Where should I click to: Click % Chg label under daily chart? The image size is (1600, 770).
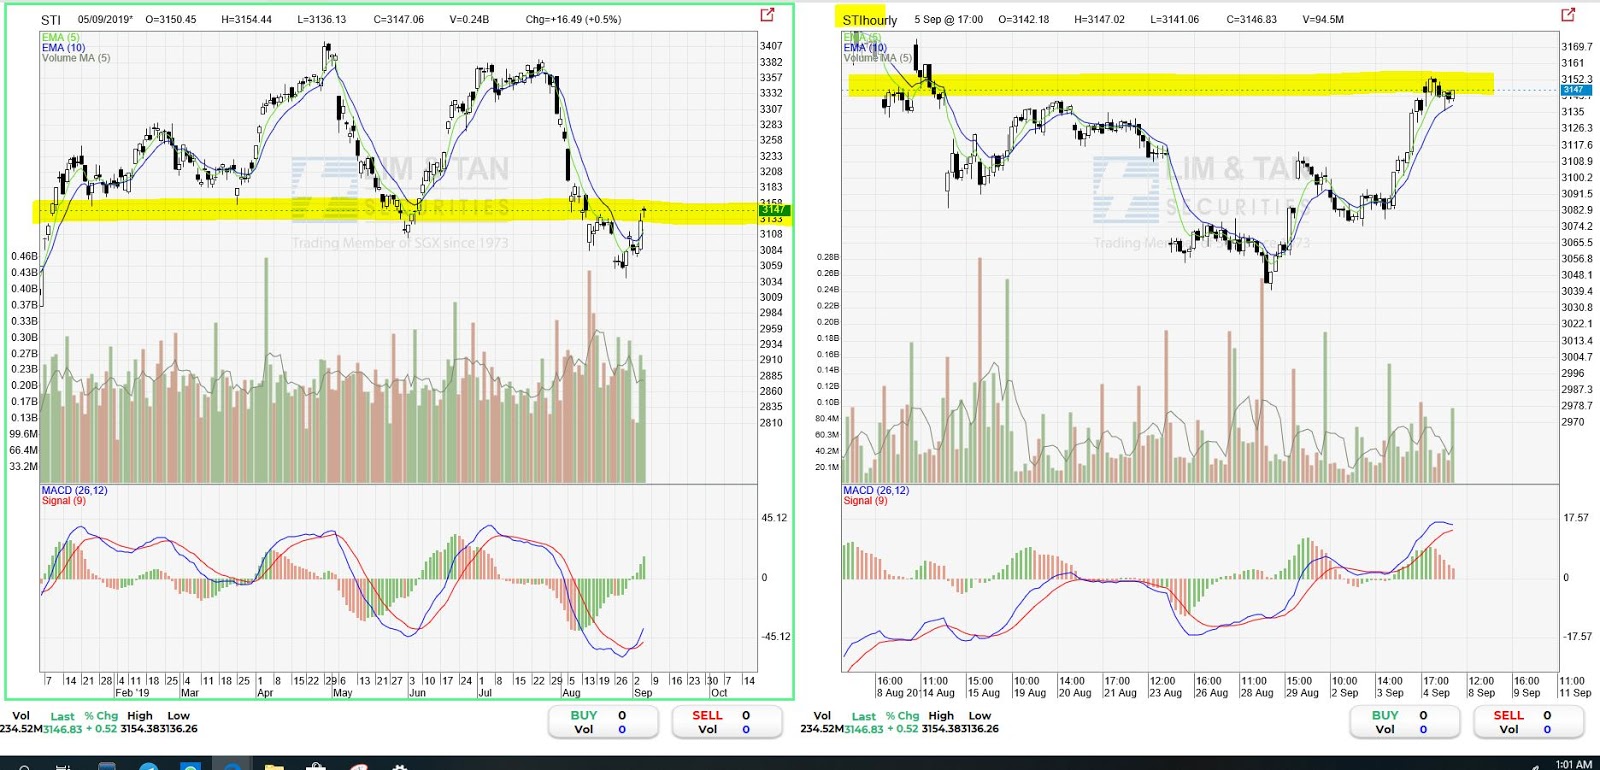click(101, 716)
